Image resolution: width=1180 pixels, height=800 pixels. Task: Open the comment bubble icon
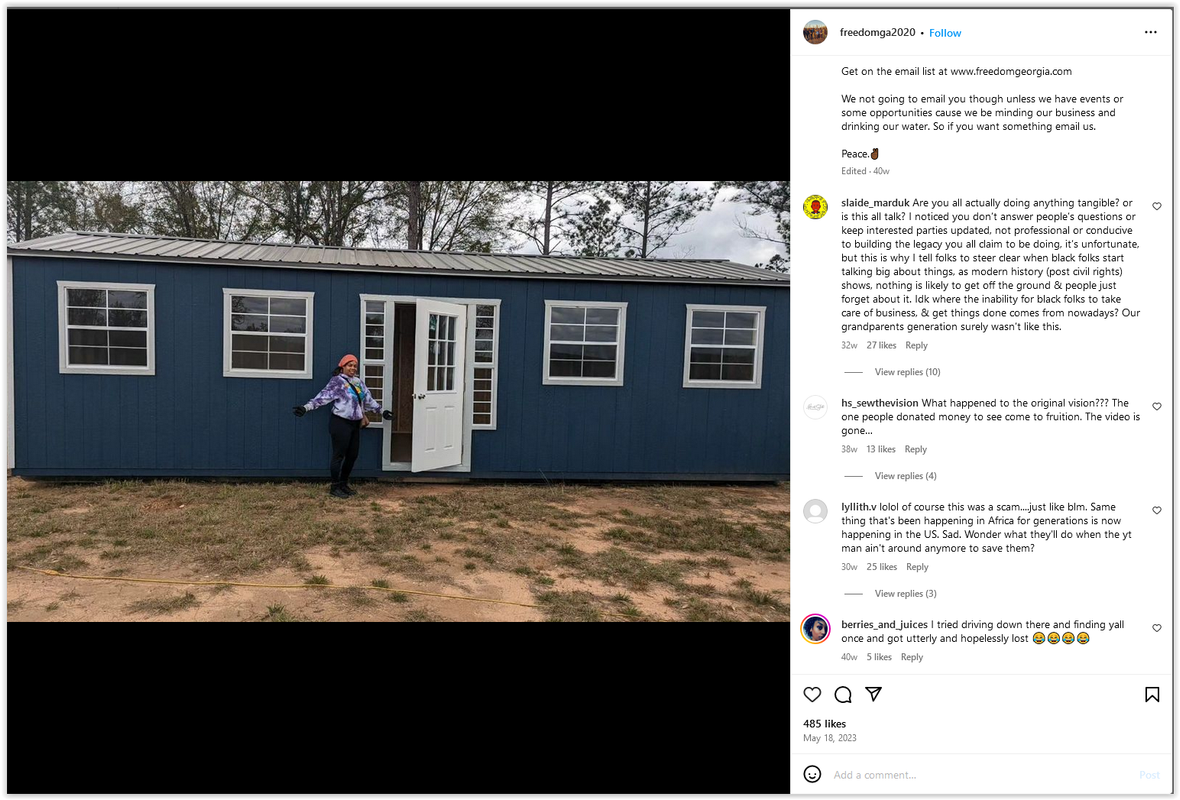(843, 695)
